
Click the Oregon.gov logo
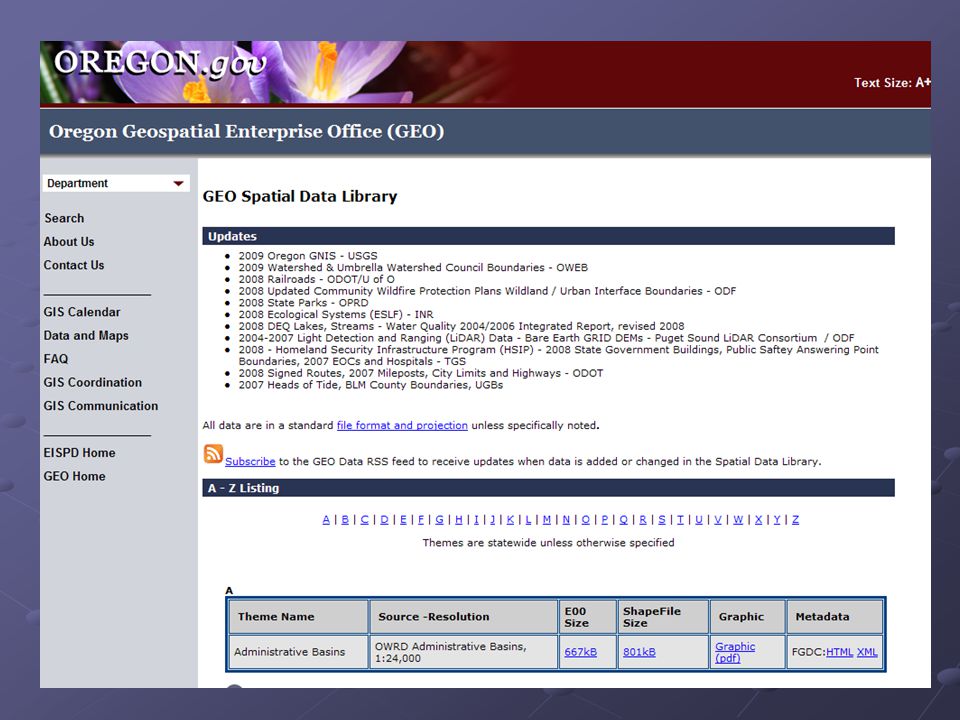pyautogui.click(x=160, y=64)
